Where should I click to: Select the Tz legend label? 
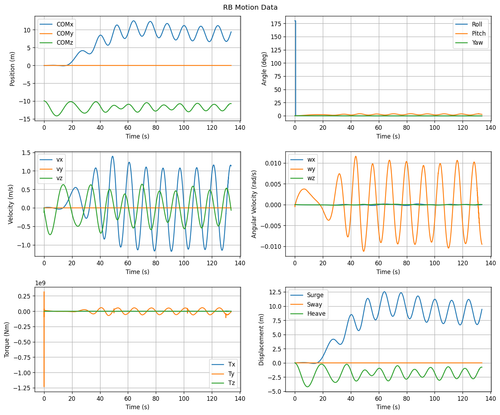click(232, 383)
